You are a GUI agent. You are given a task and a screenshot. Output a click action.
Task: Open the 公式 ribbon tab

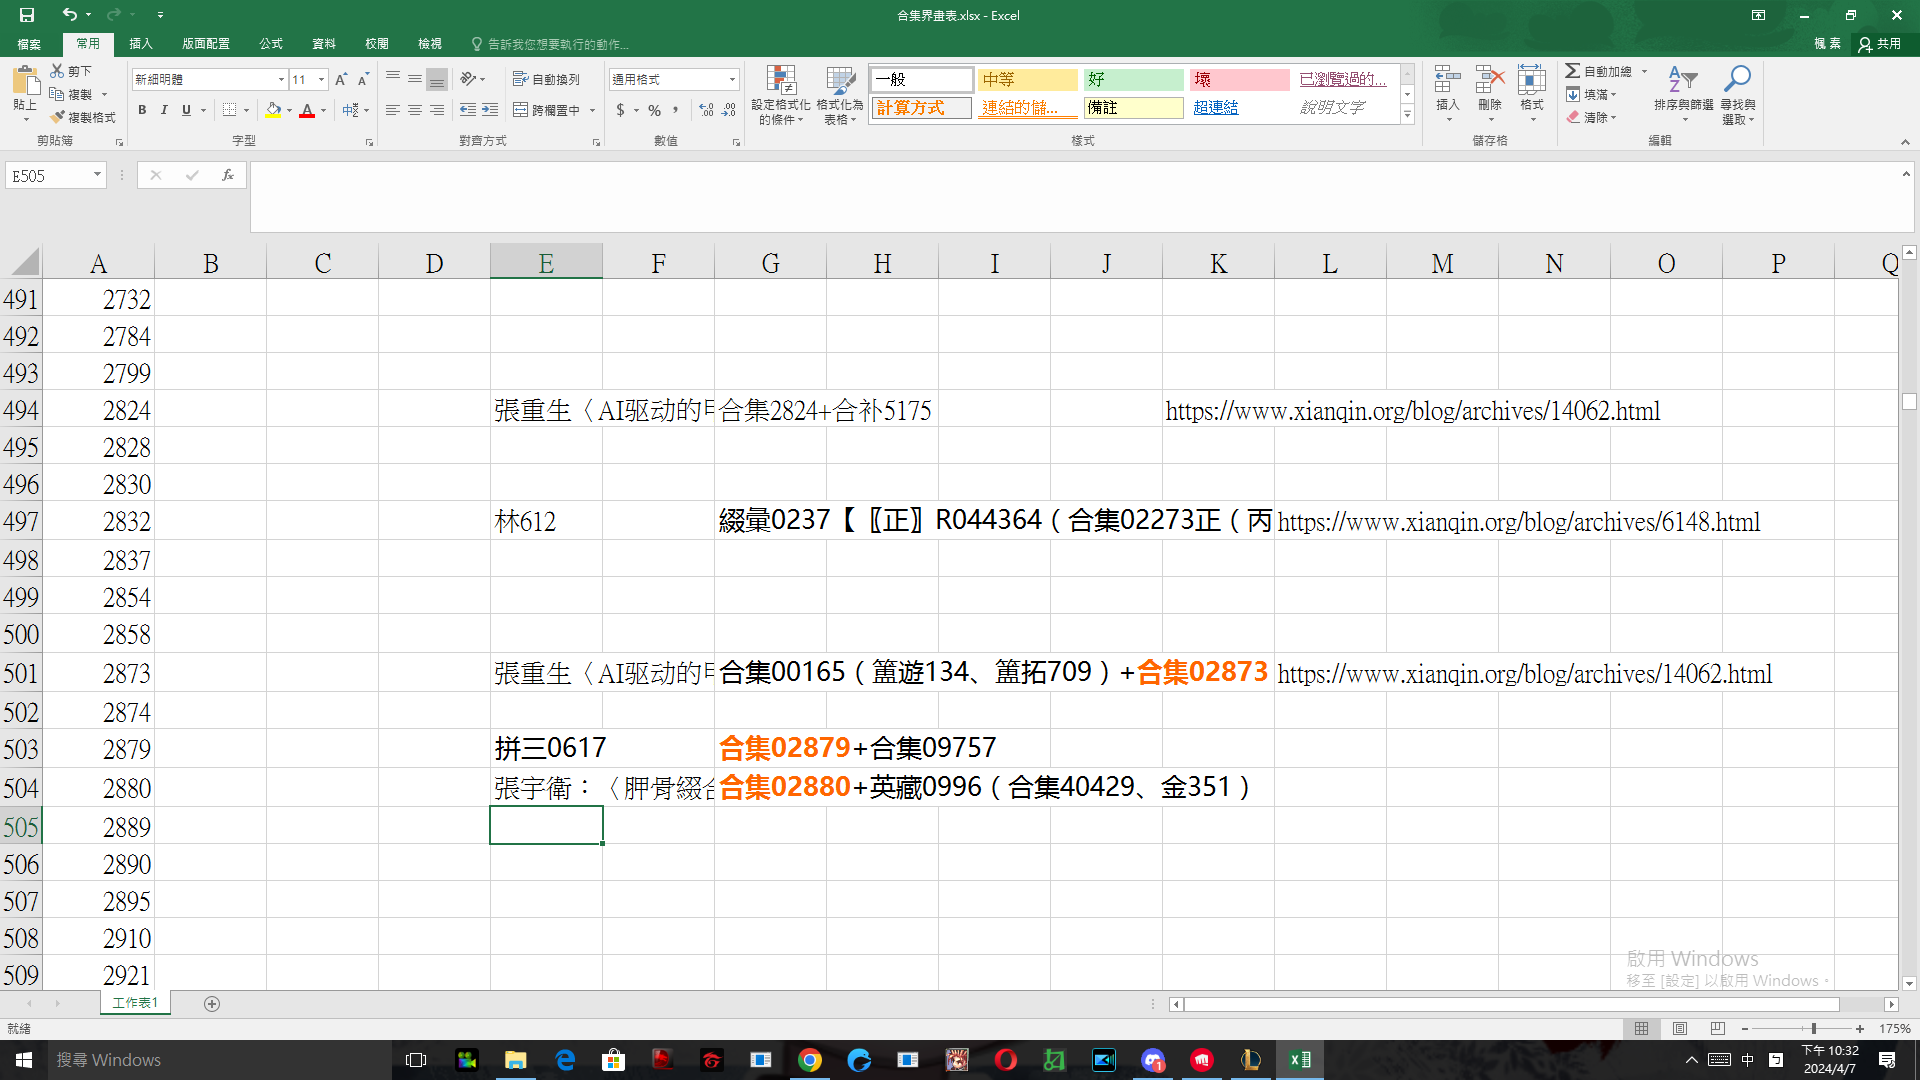click(270, 44)
